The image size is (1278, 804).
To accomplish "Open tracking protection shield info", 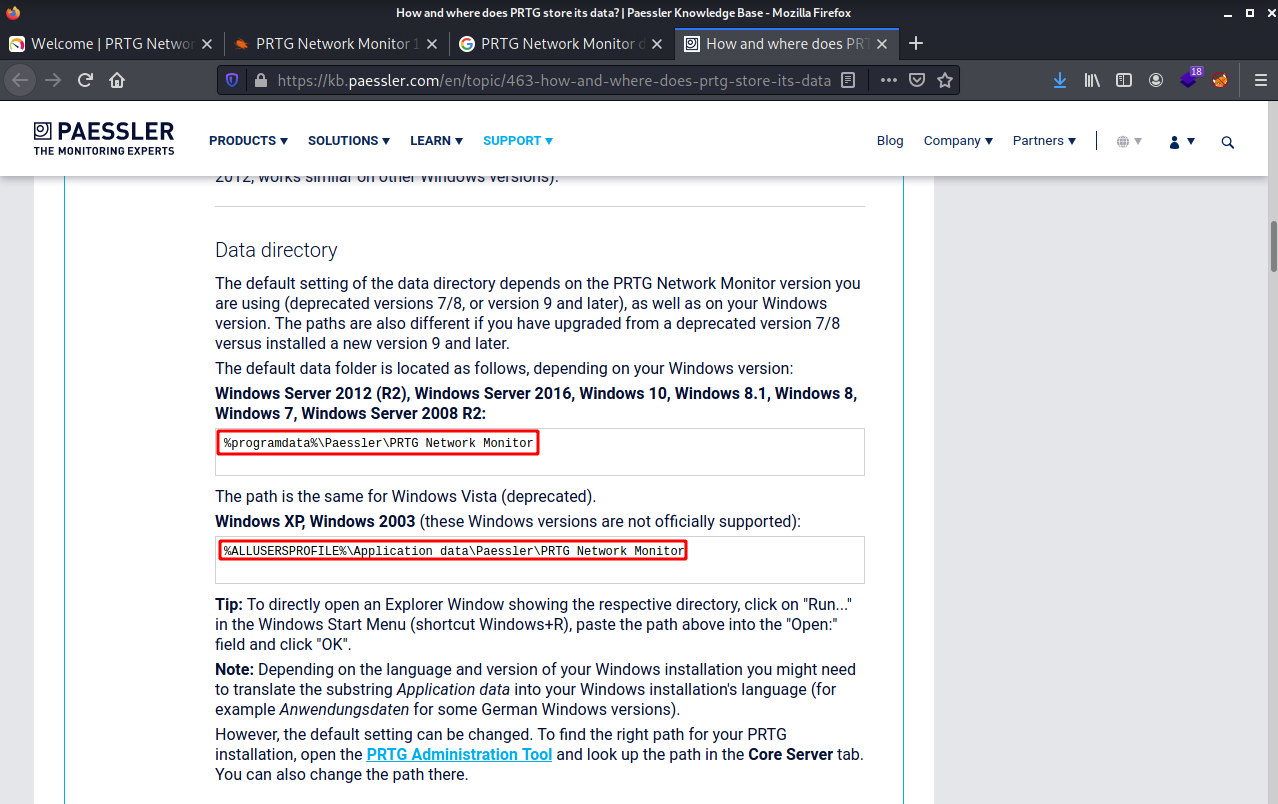I will (x=232, y=80).
